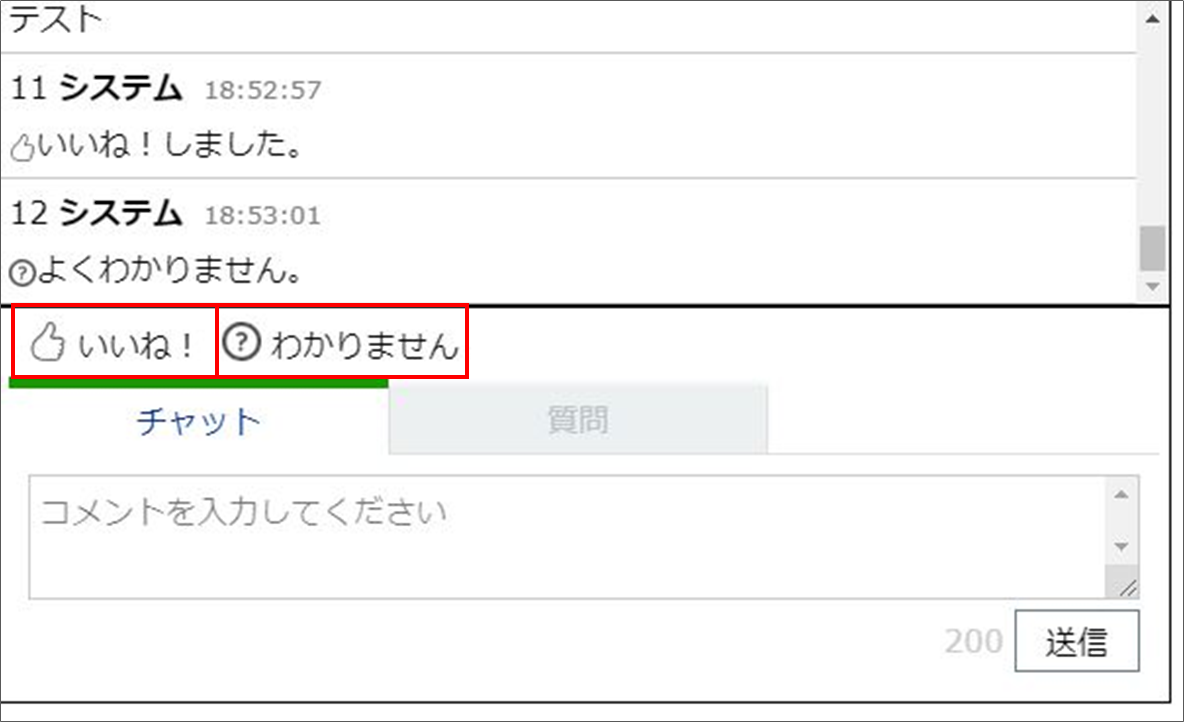This screenshot has width=1184, height=722.
Task: Click comment box scroll-up arrow
Action: [1121, 494]
